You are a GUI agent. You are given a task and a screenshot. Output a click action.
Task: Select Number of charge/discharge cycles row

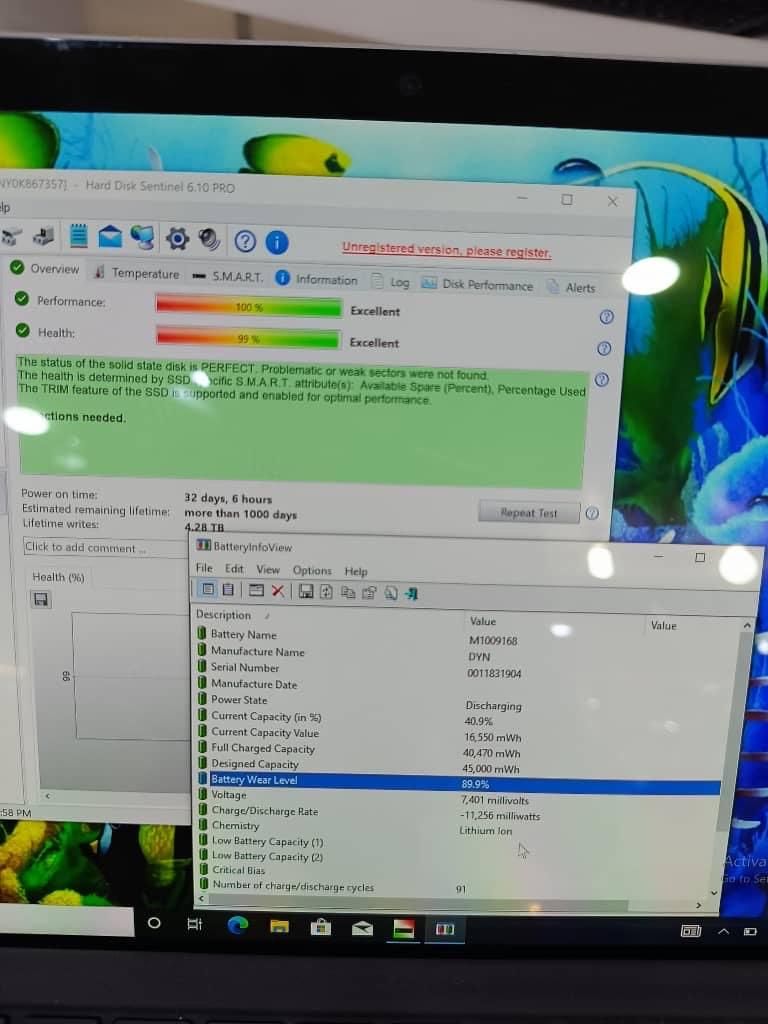point(457,887)
